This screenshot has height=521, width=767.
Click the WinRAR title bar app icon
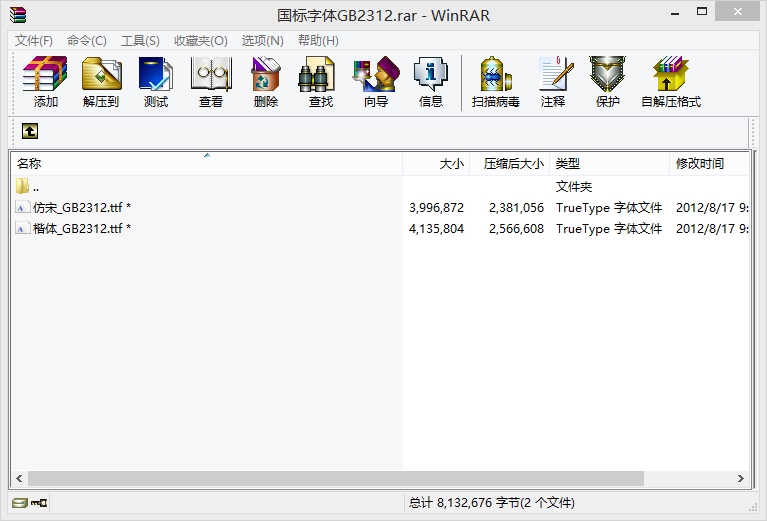point(18,15)
